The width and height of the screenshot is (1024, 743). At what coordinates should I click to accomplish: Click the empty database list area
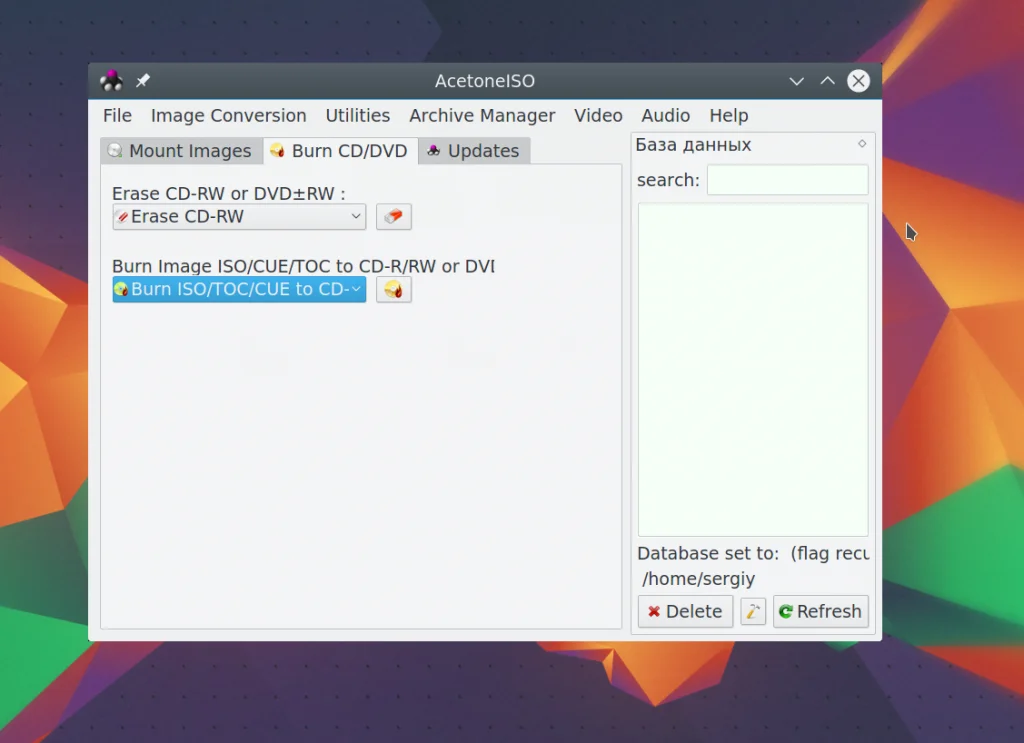753,369
